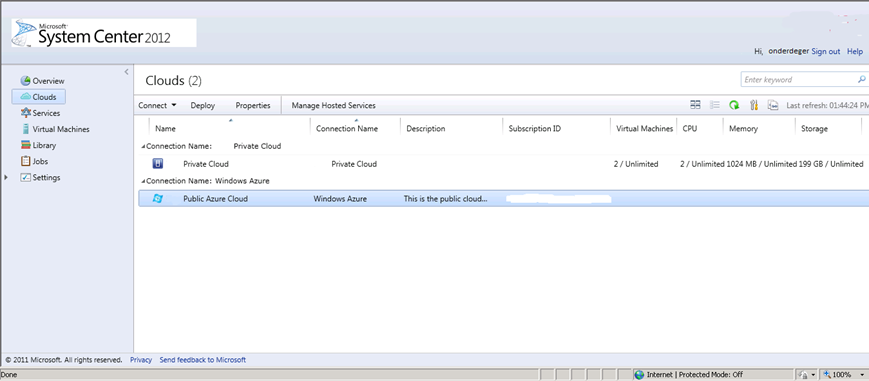The width and height of the screenshot is (869, 381).
Task: Click the CPU column header
Action: [690, 129]
